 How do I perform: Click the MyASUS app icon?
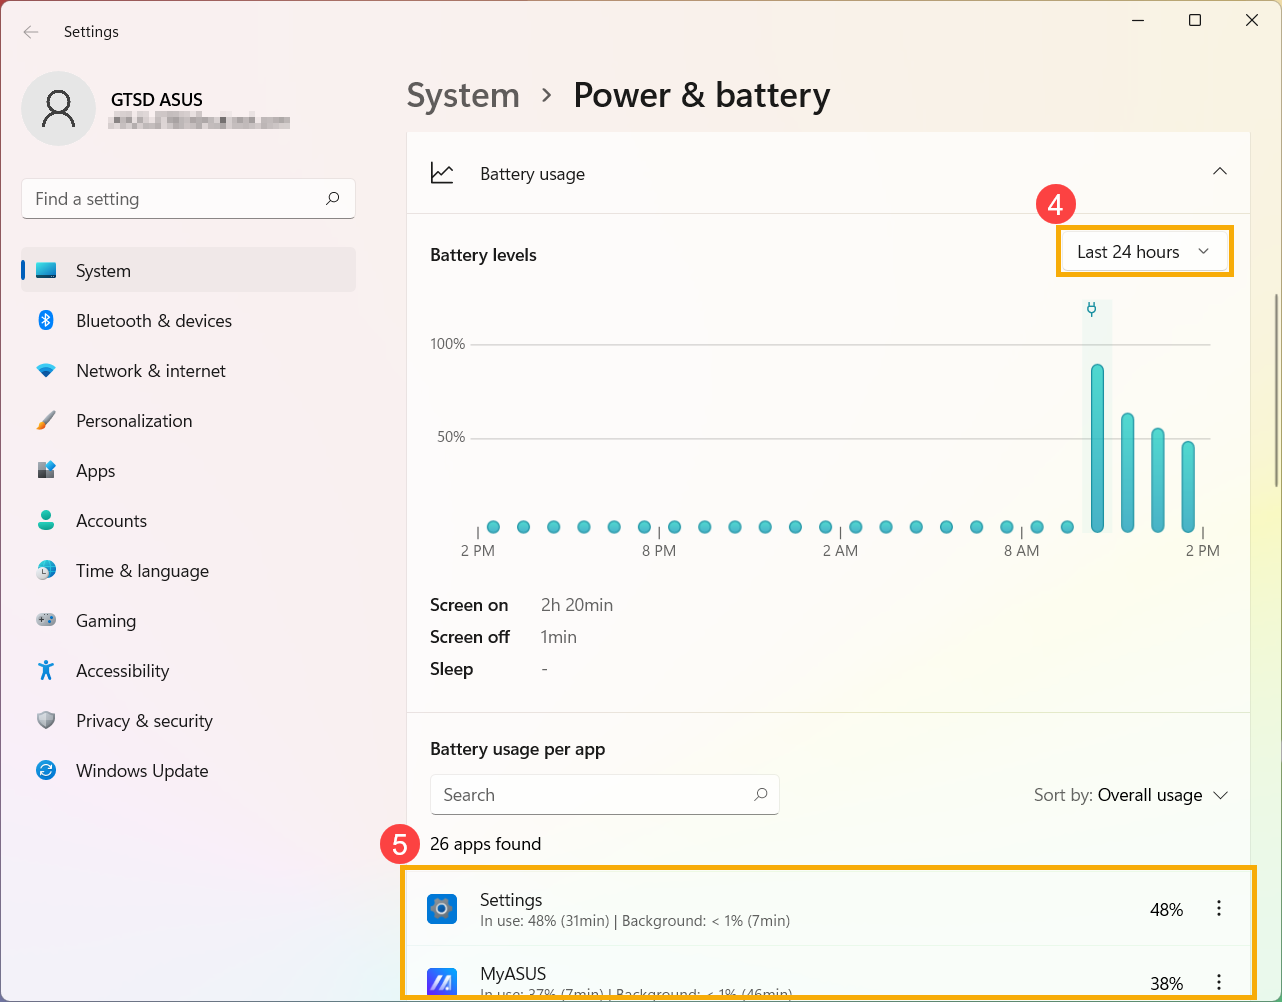point(442,982)
